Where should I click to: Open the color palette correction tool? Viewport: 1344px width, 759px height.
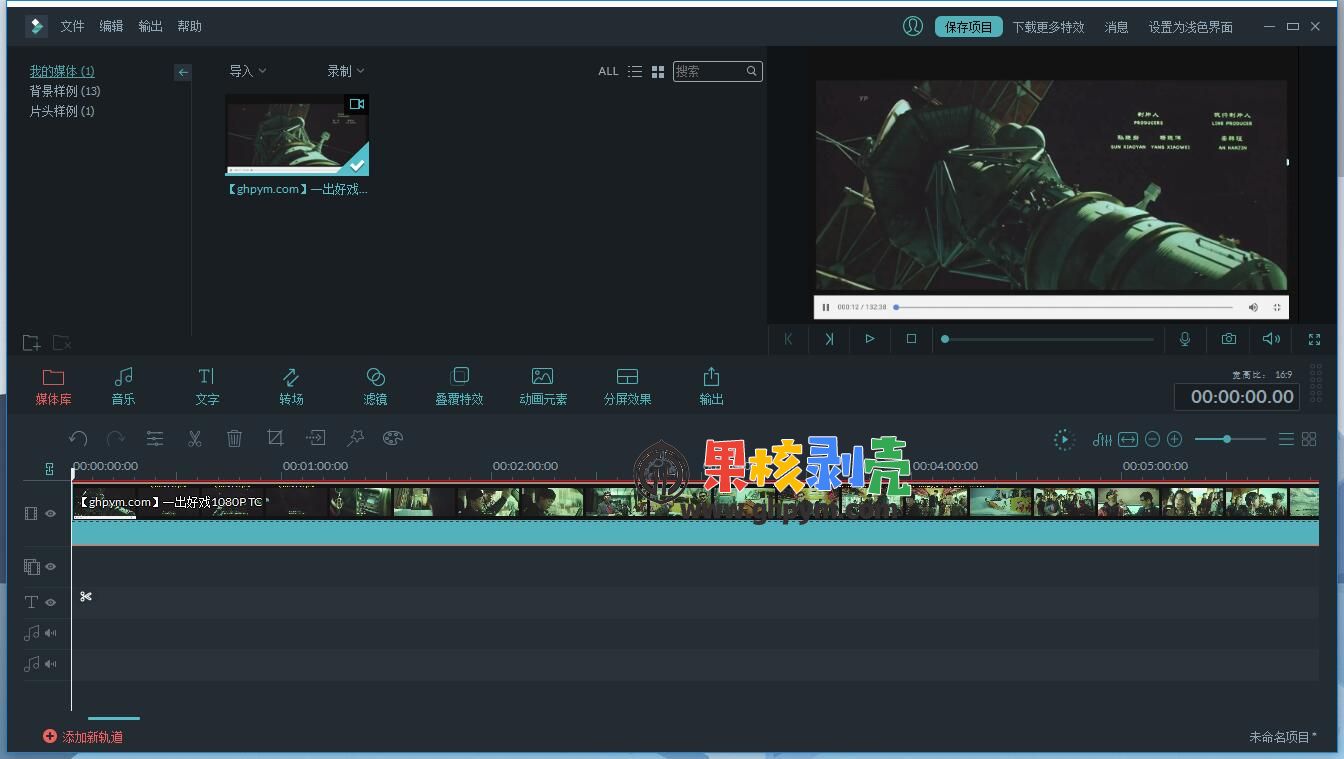(x=393, y=438)
